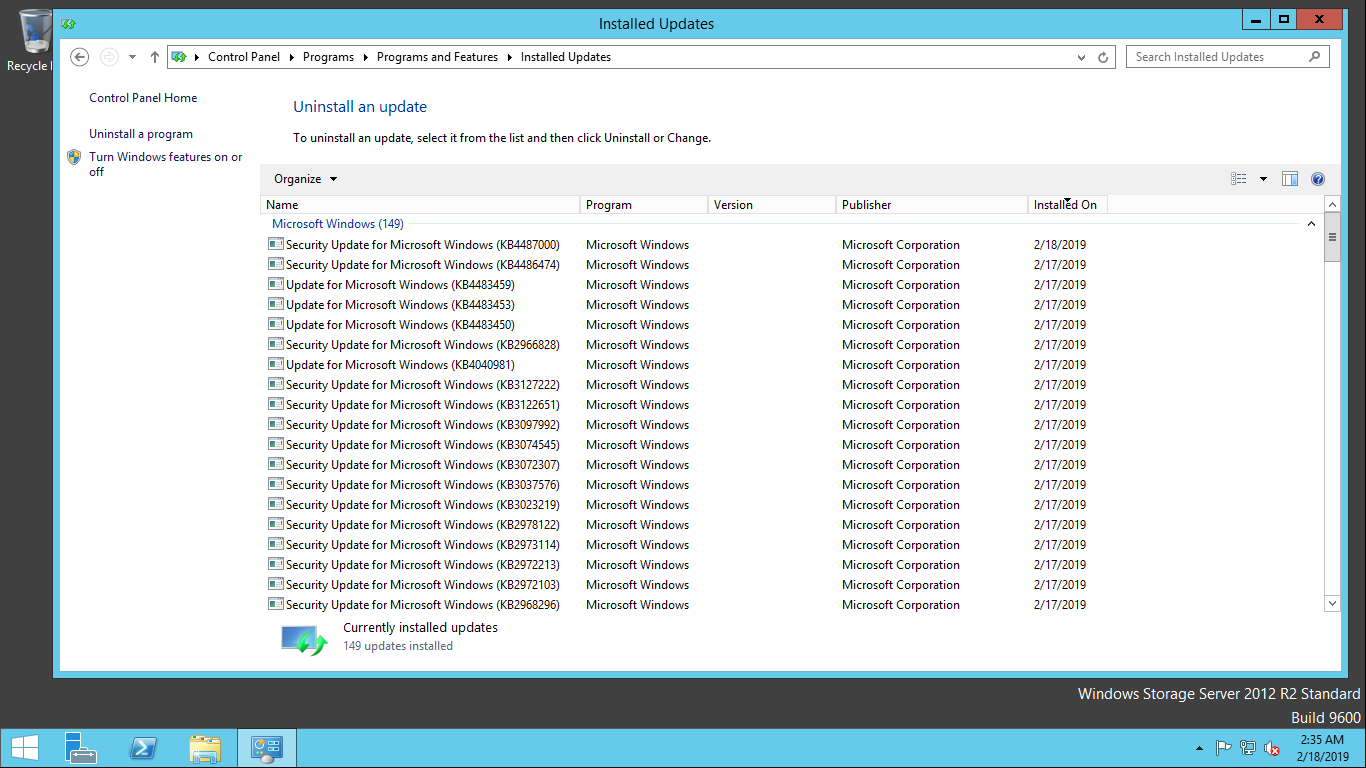Click Control Panel taskbar button
This screenshot has height=768, width=1366.
(x=267, y=748)
